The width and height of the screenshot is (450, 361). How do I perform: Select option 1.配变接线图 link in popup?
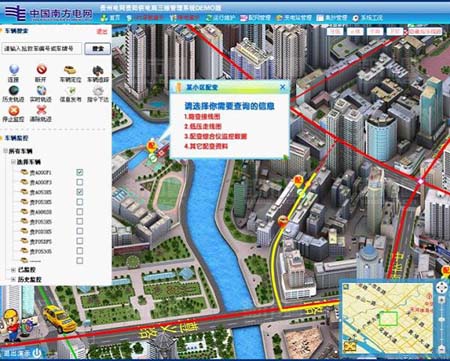click(202, 117)
